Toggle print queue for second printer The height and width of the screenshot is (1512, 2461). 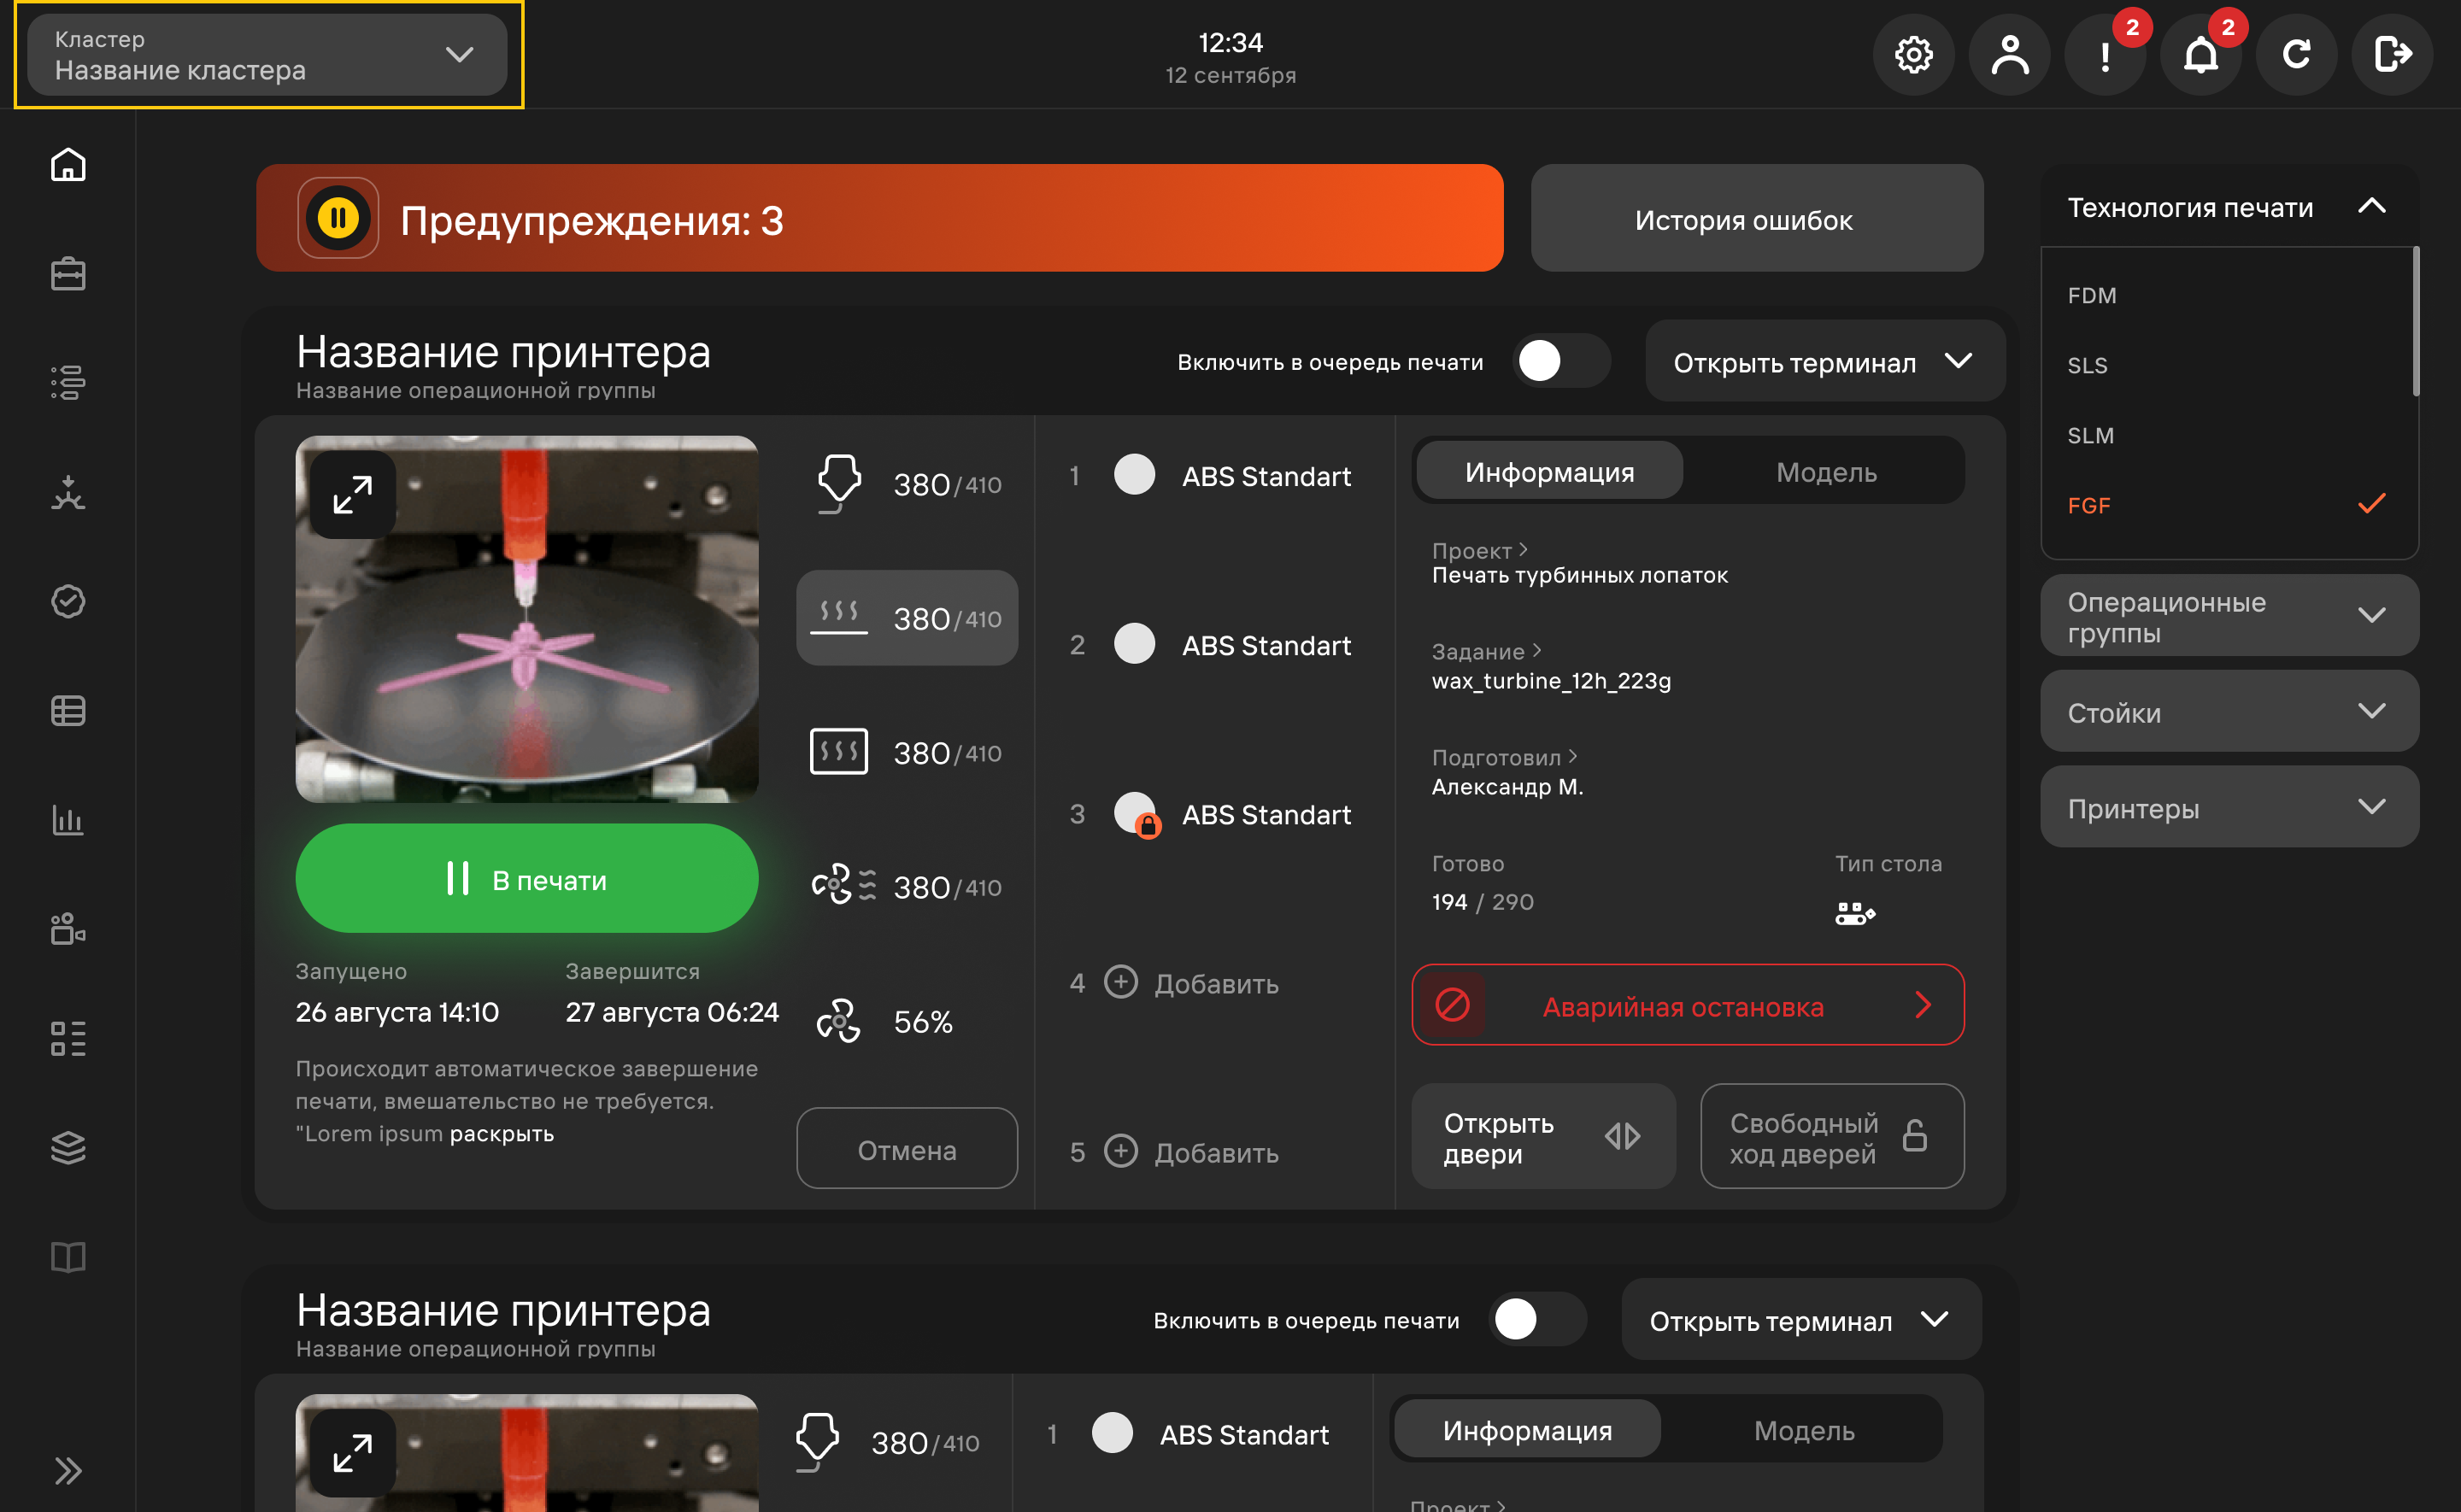(x=1536, y=1319)
